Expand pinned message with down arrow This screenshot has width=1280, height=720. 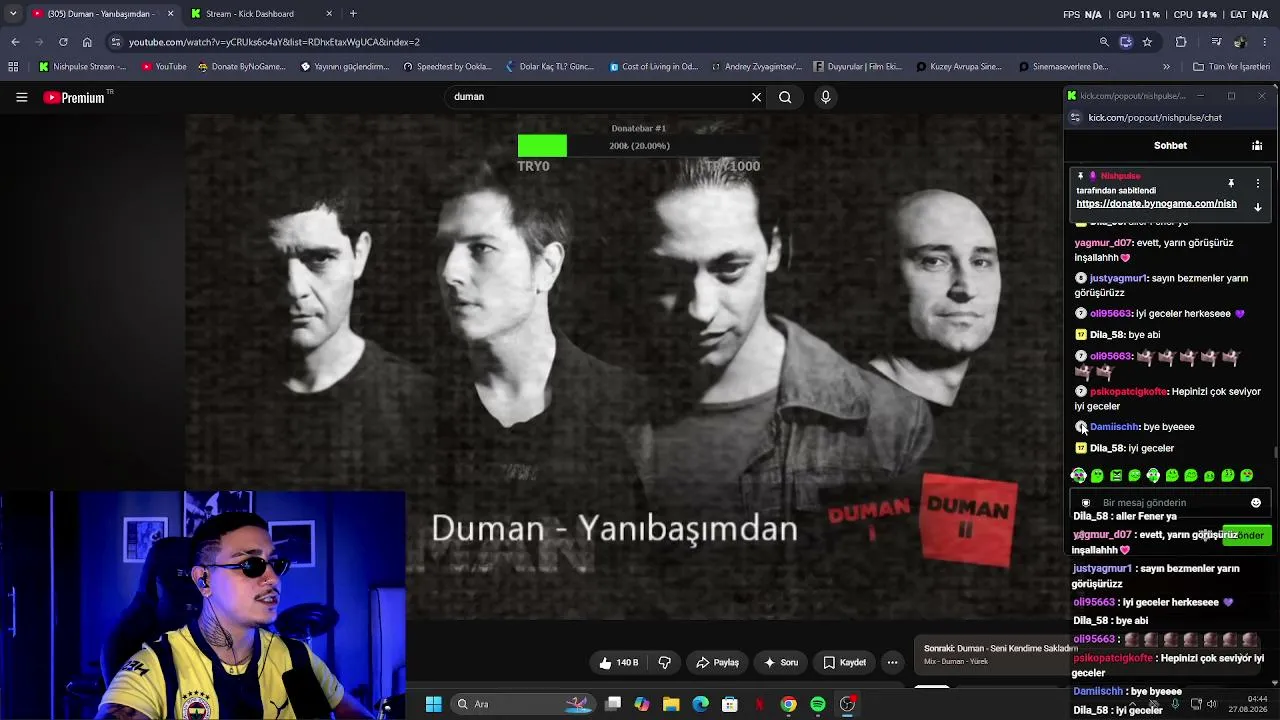(x=1258, y=207)
